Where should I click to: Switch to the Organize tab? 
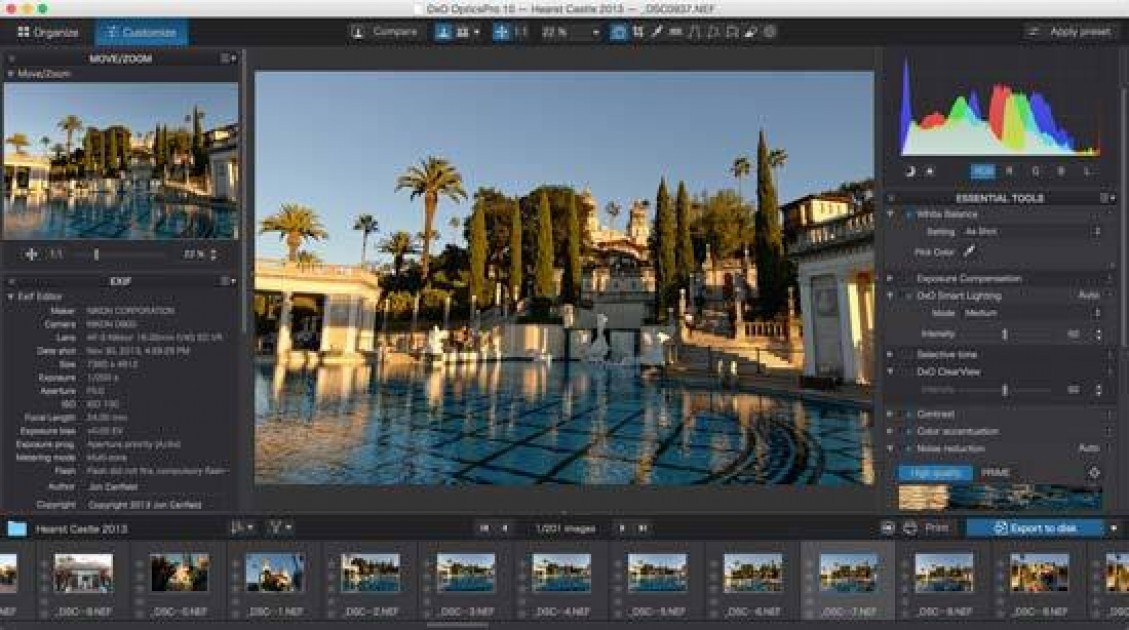pyautogui.click(x=48, y=31)
